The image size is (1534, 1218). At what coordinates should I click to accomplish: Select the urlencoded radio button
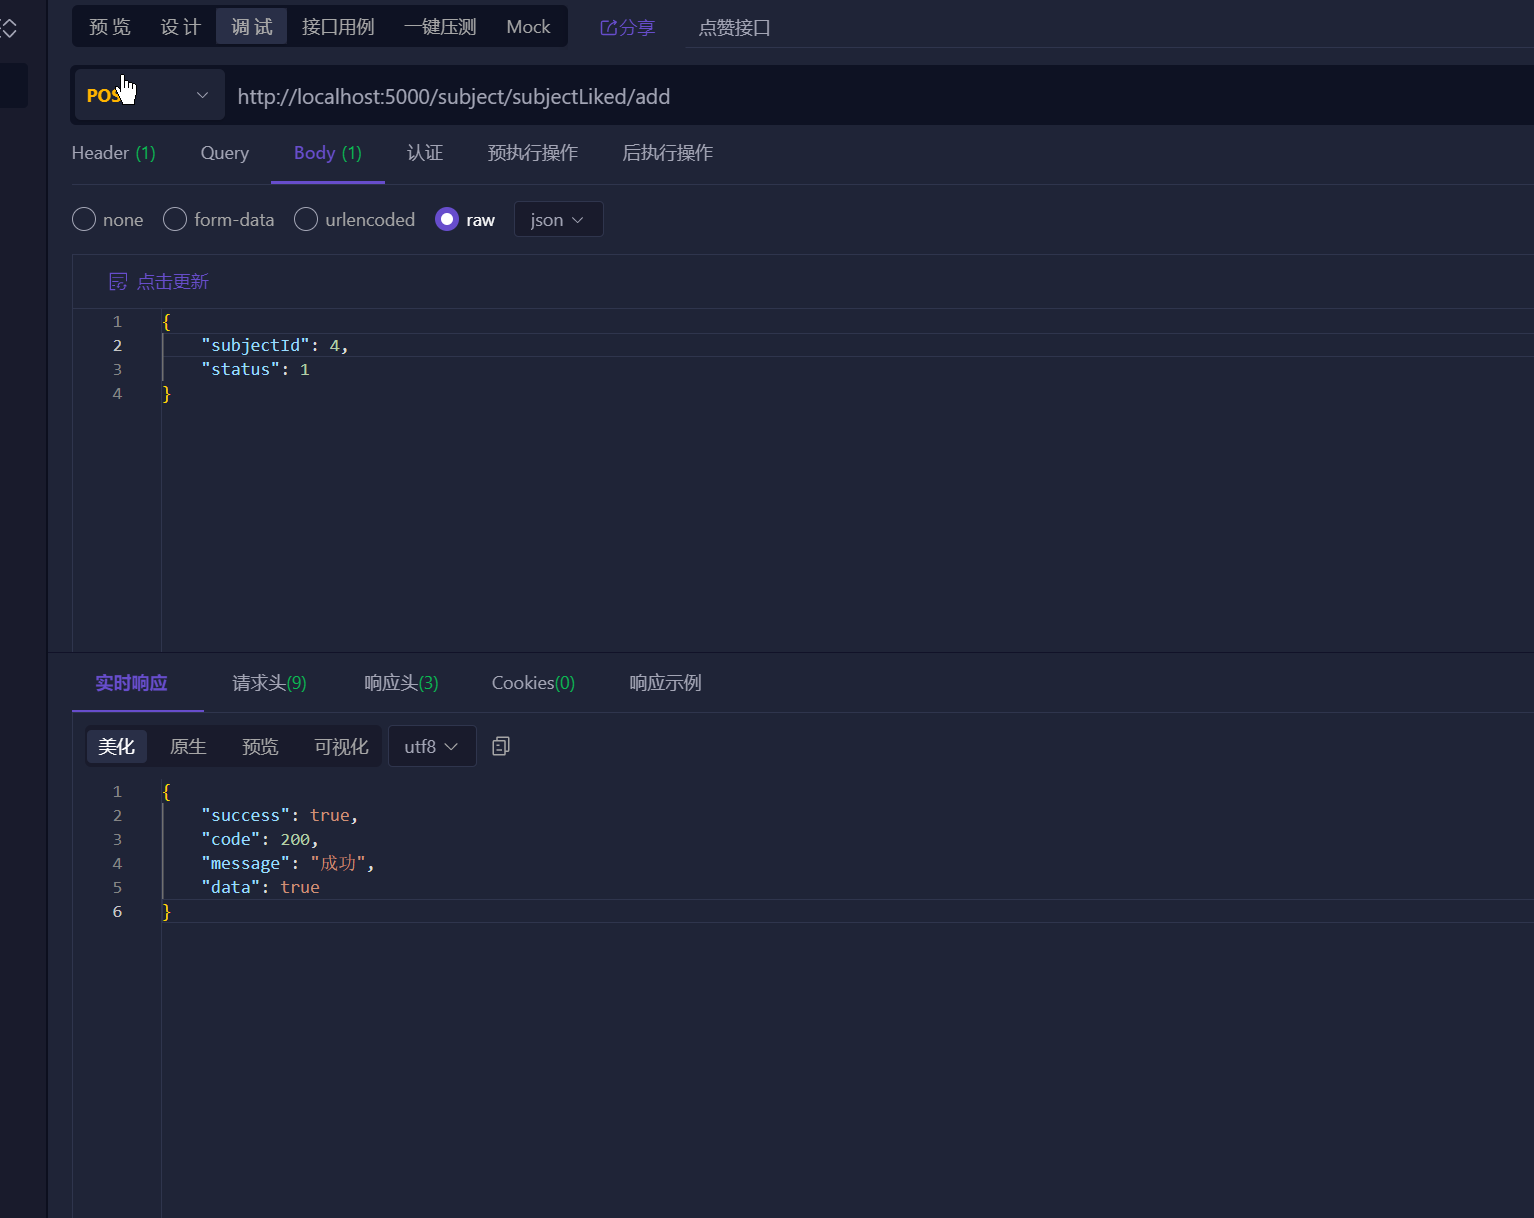pos(306,219)
